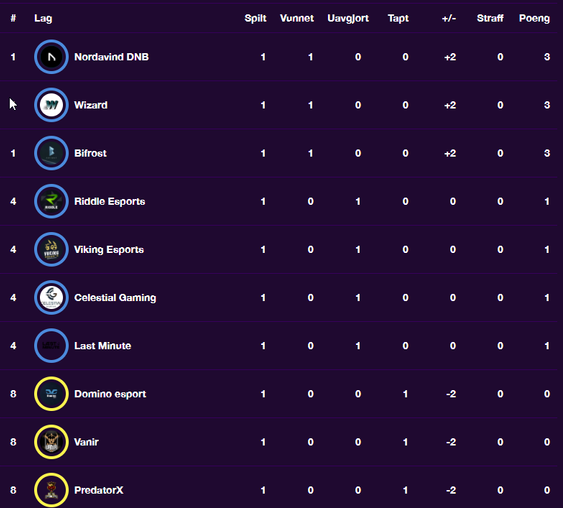Select the Straff column header
Screen dimensions: 563x508
point(490,18)
